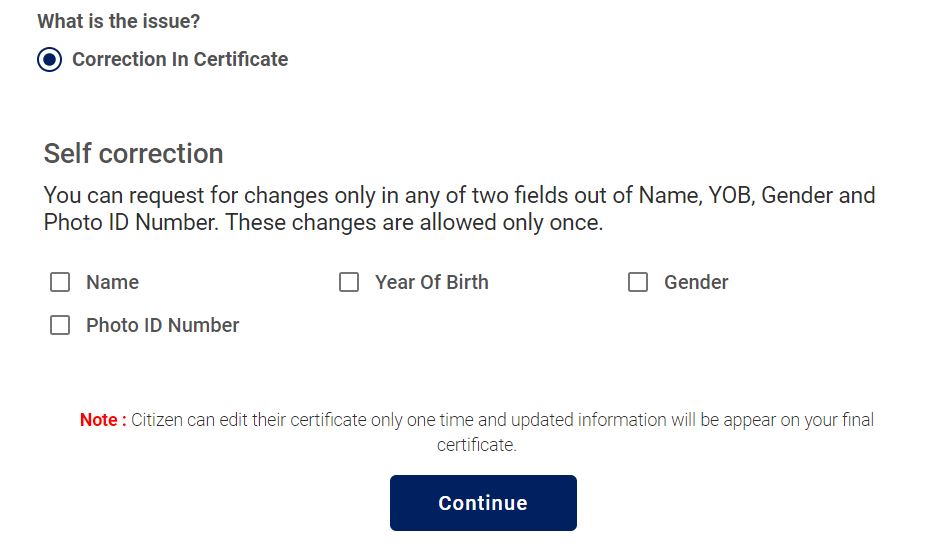Check the Gender checkbox box

pyautogui.click(x=638, y=283)
